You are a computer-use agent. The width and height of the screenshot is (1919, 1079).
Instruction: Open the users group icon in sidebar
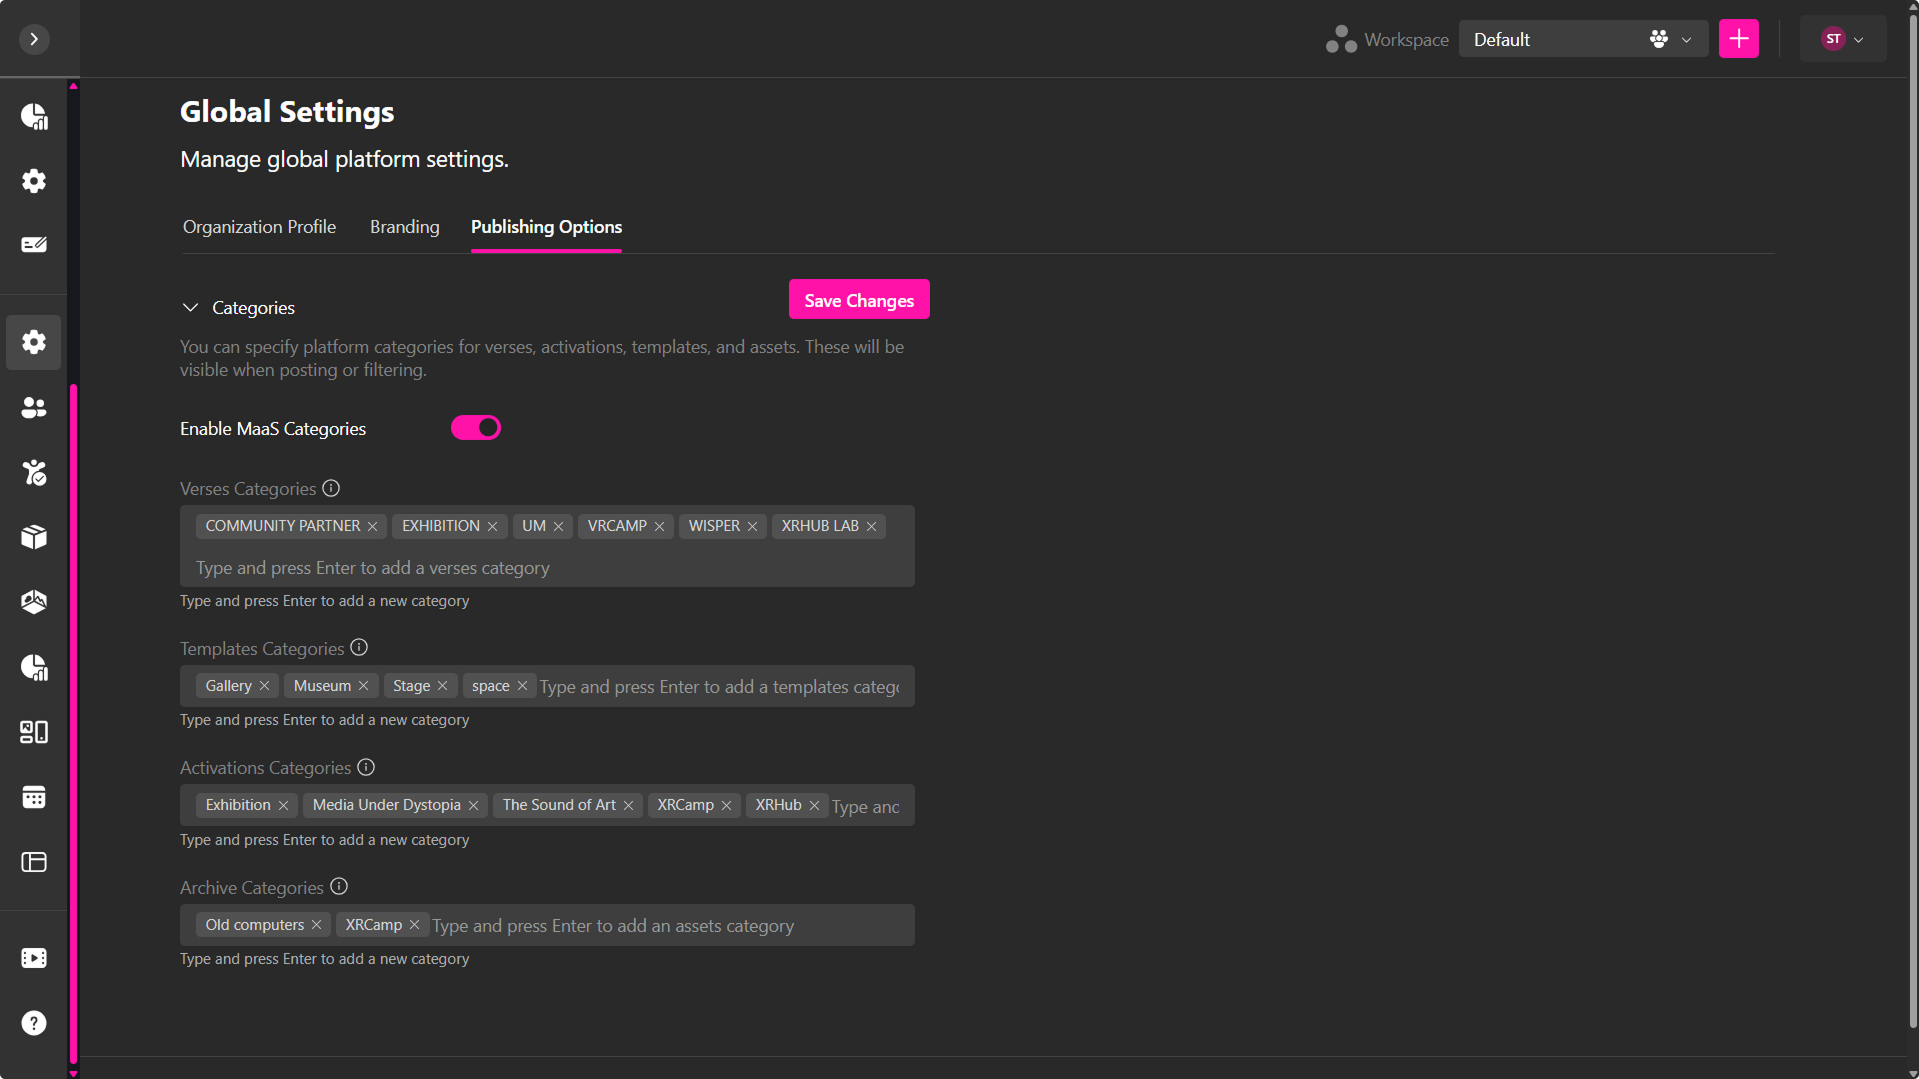[x=34, y=408]
